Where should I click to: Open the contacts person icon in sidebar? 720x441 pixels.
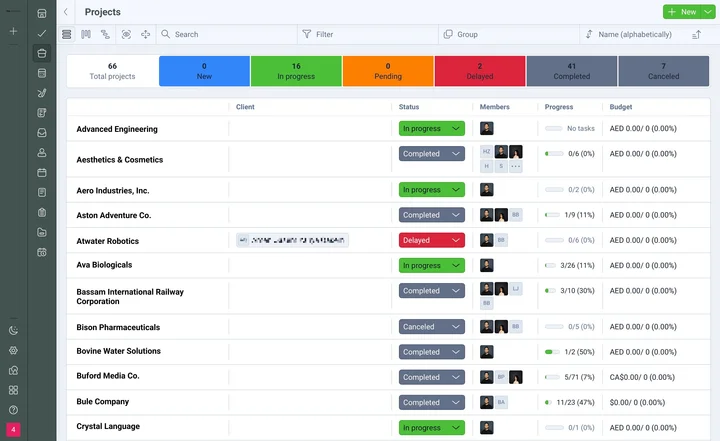pos(42,152)
